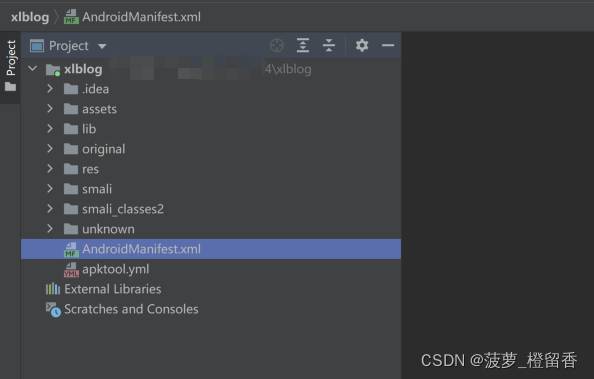The height and width of the screenshot is (379, 594).
Task: Click xlblog breadcrumb in navigation bar
Action: [x=30, y=17]
